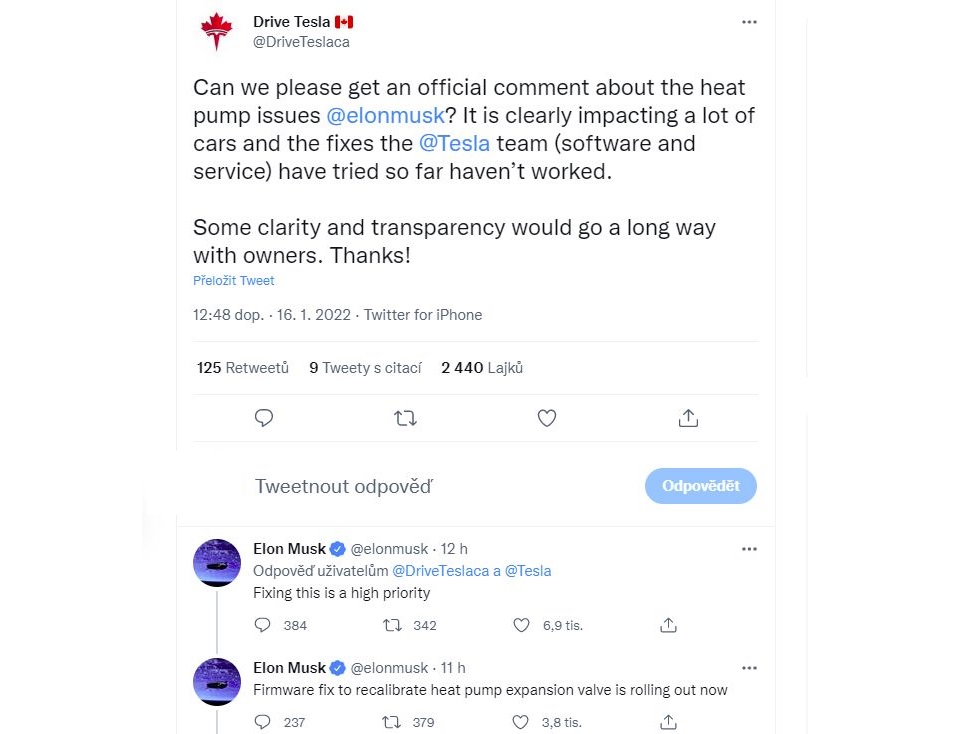Open more options on 'Fixing this' reply

(x=749, y=549)
